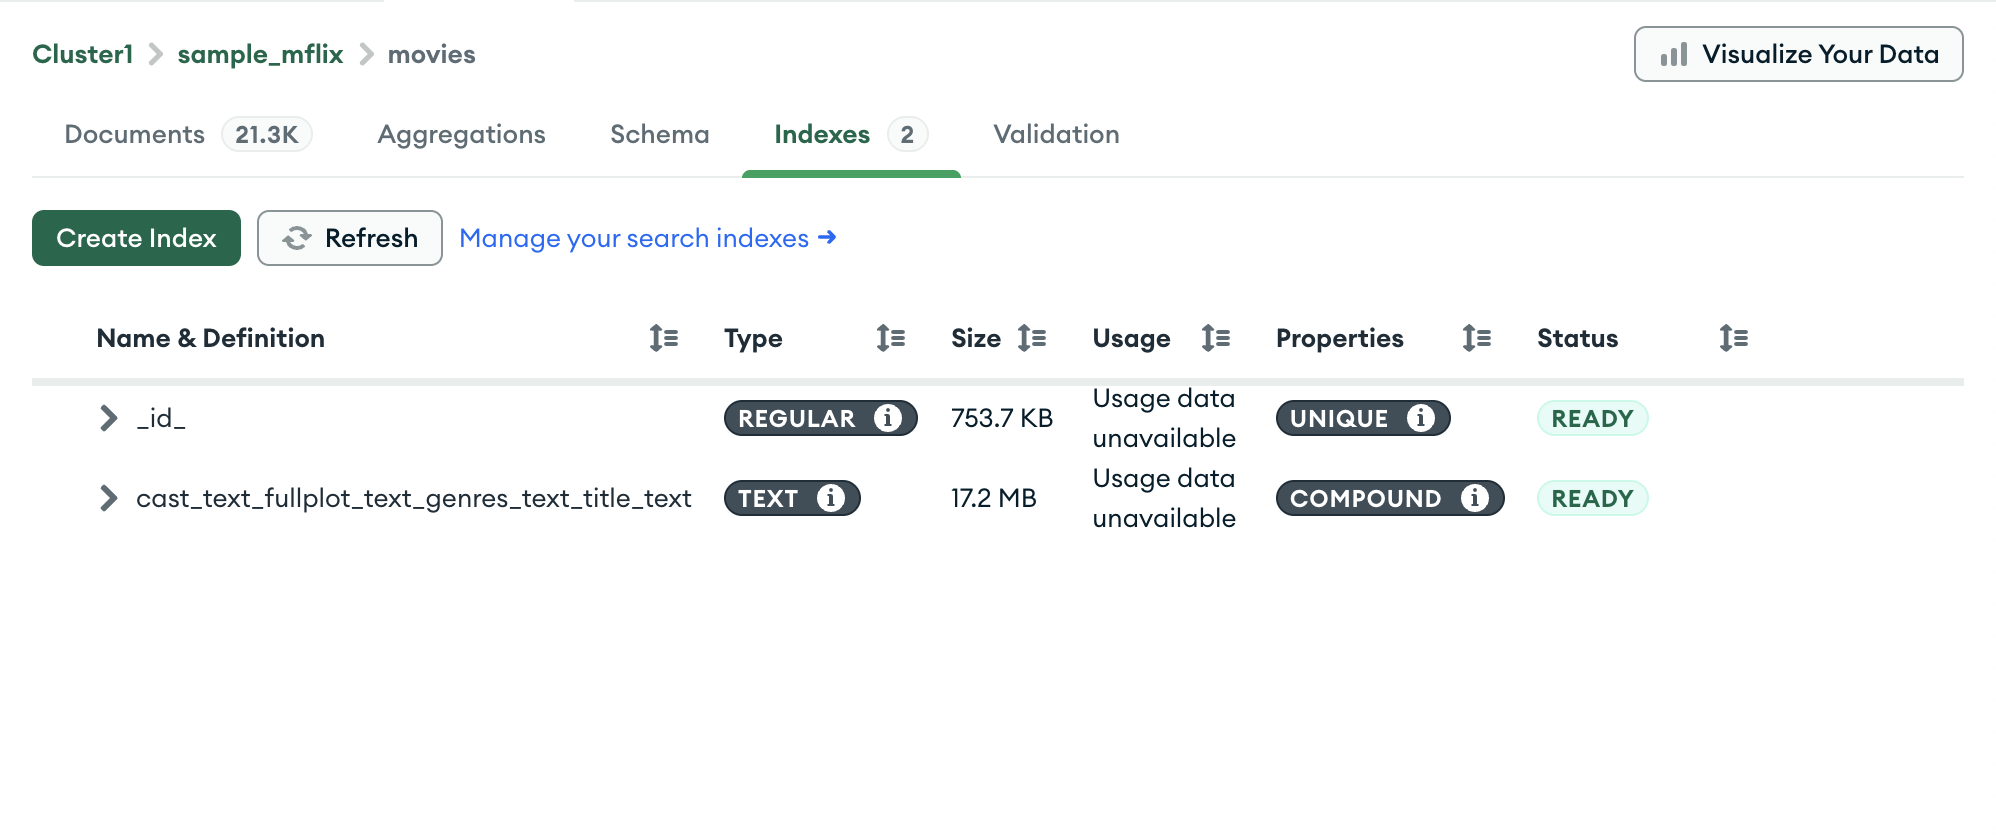Image resolution: width=1996 pixels, height=836 pixels.
Task: Sort indexes by Type column icon
Action: [890, 338]
